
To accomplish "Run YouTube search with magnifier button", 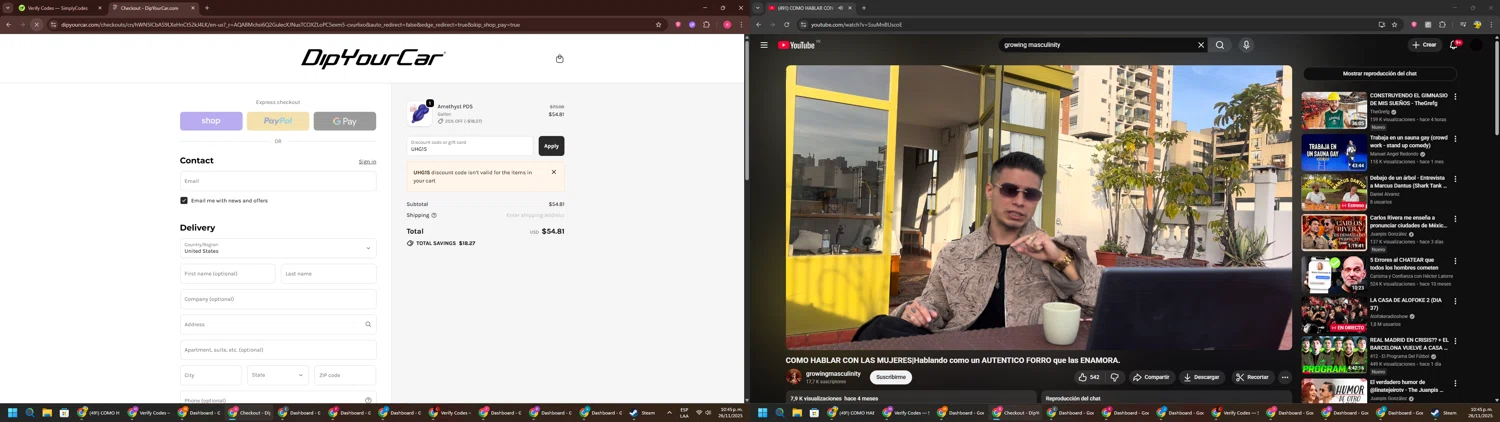I will [x=1220, y=45].
